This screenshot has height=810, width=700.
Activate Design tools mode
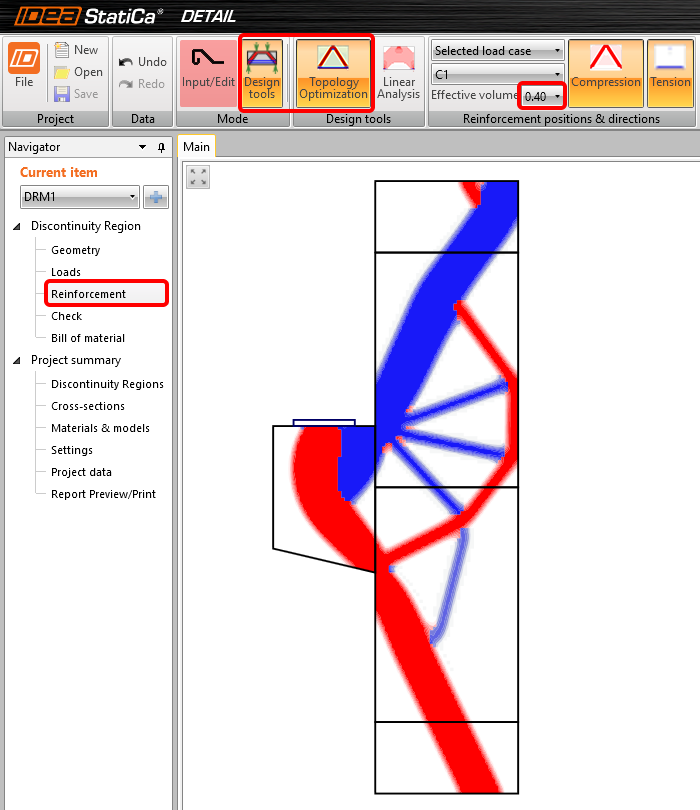point(262,73)
